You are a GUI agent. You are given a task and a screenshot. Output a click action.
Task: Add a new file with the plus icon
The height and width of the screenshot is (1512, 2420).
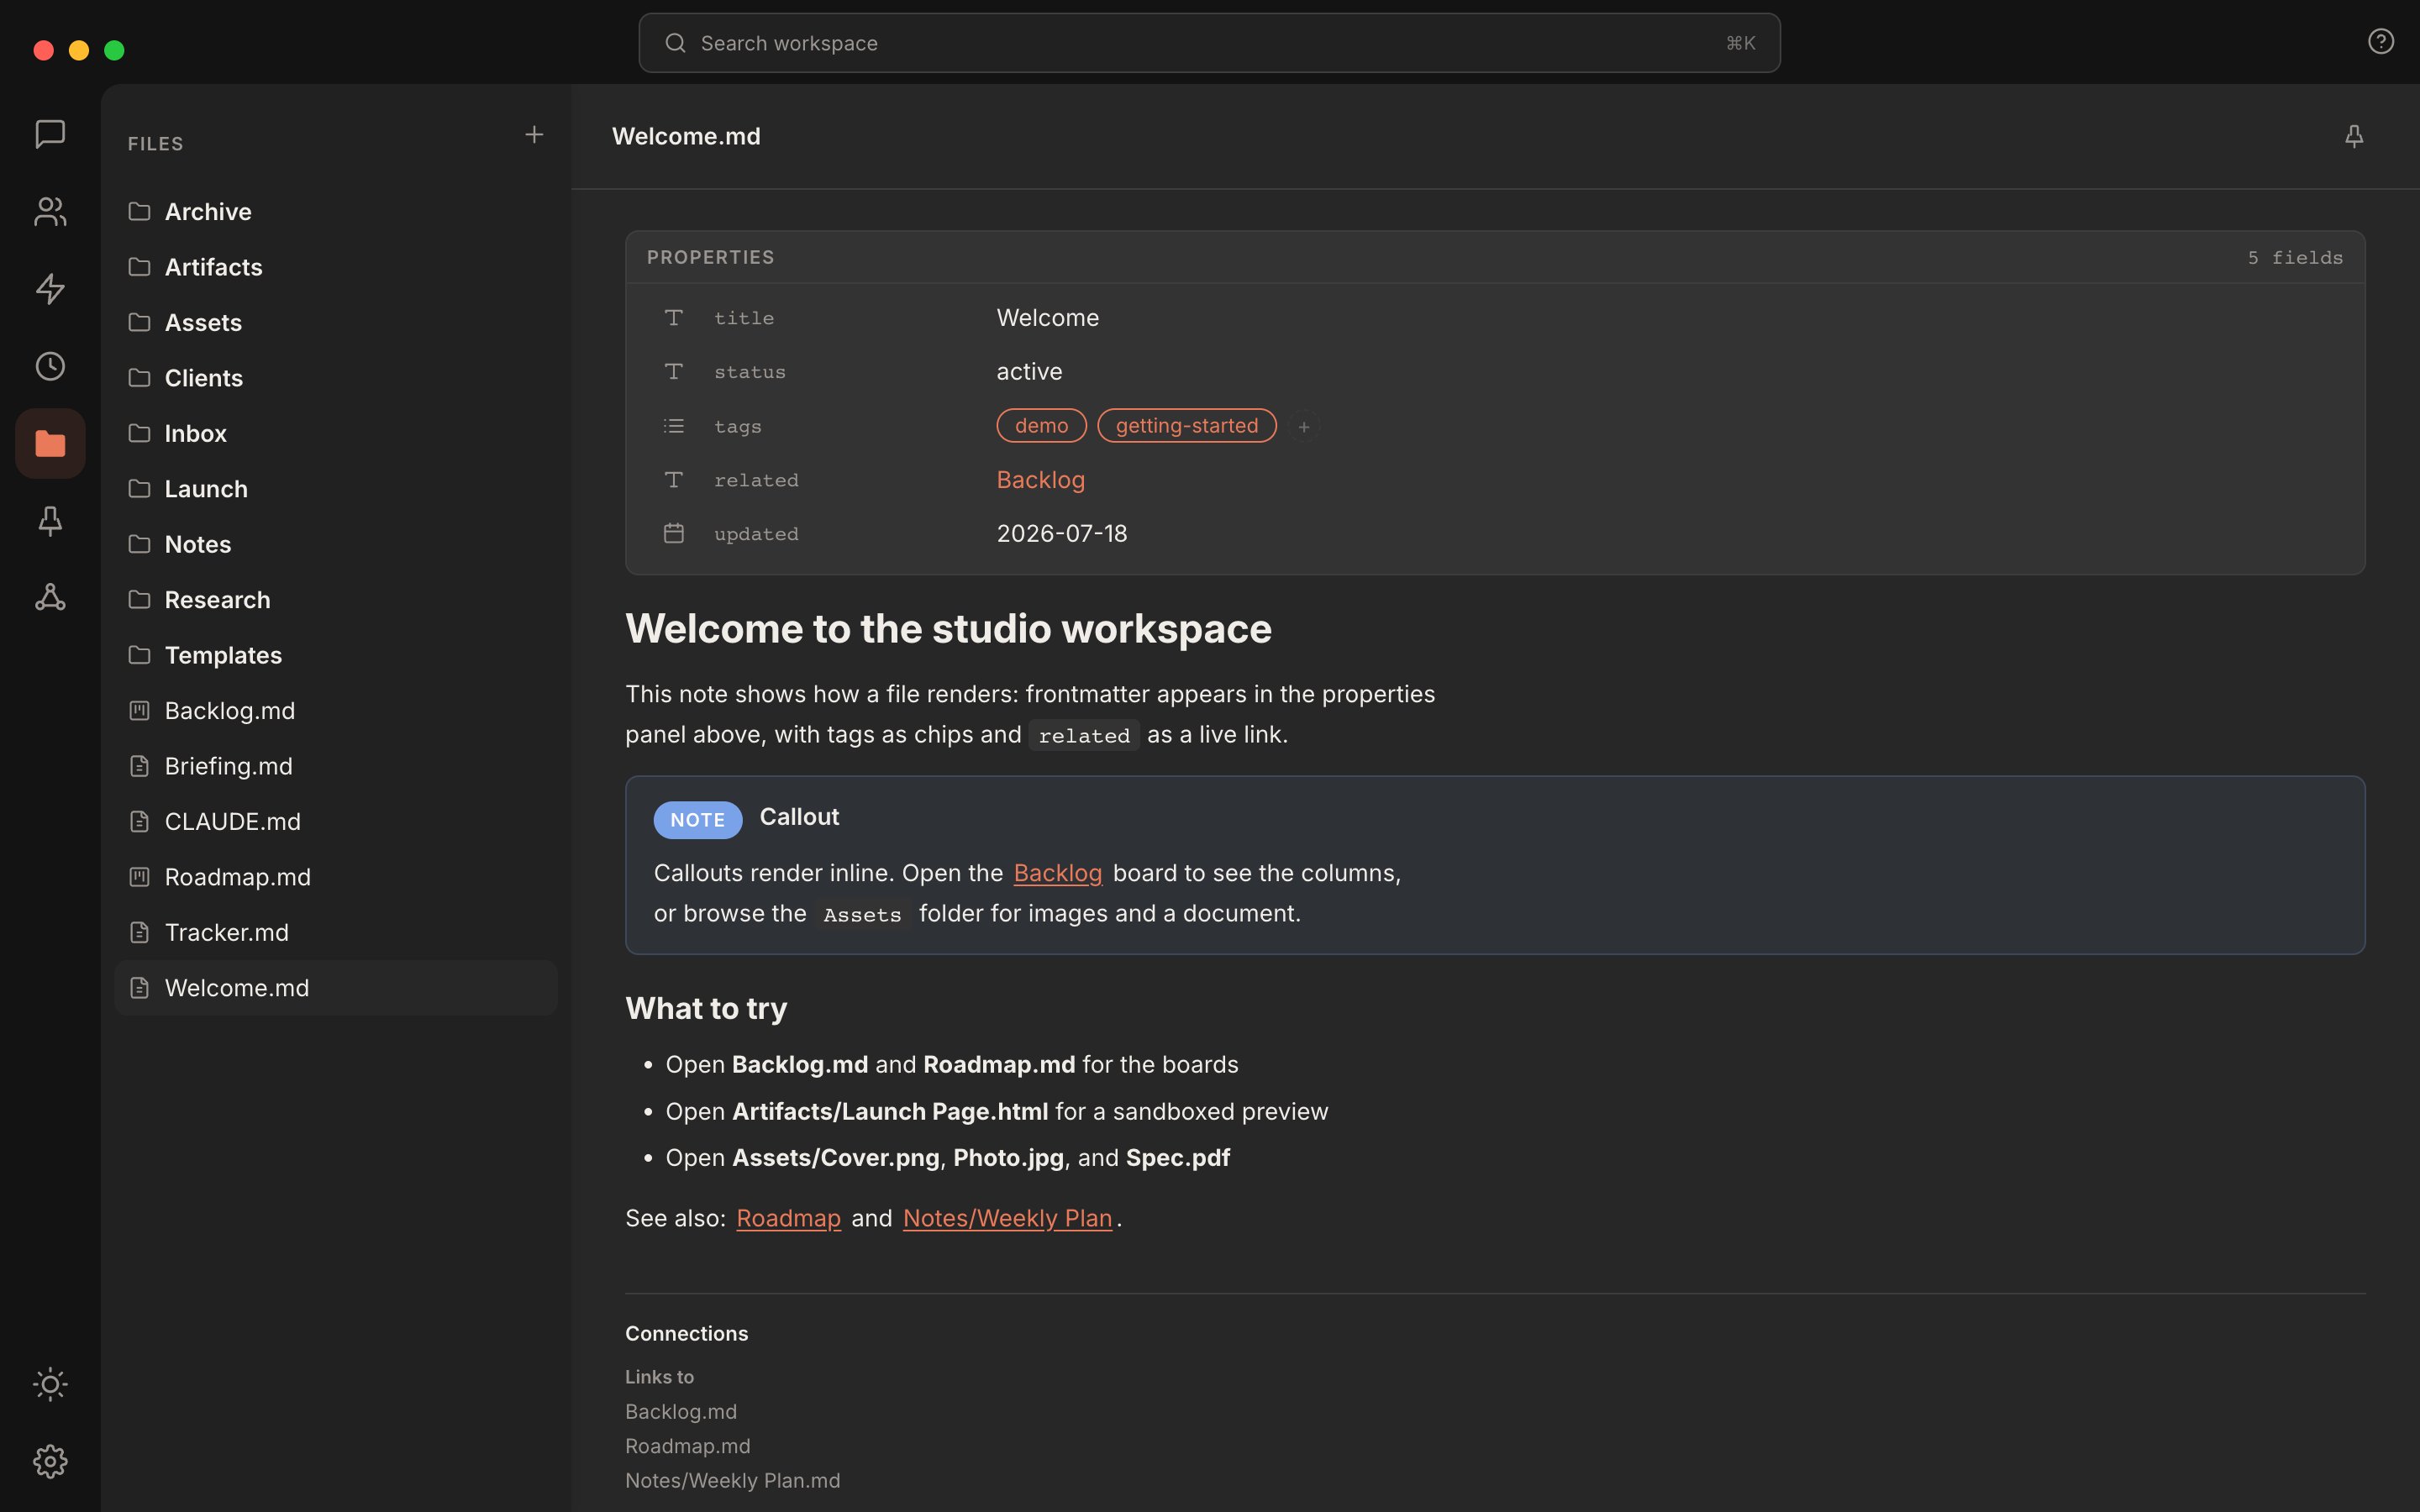pyautogui.click(x=534, y=134)
